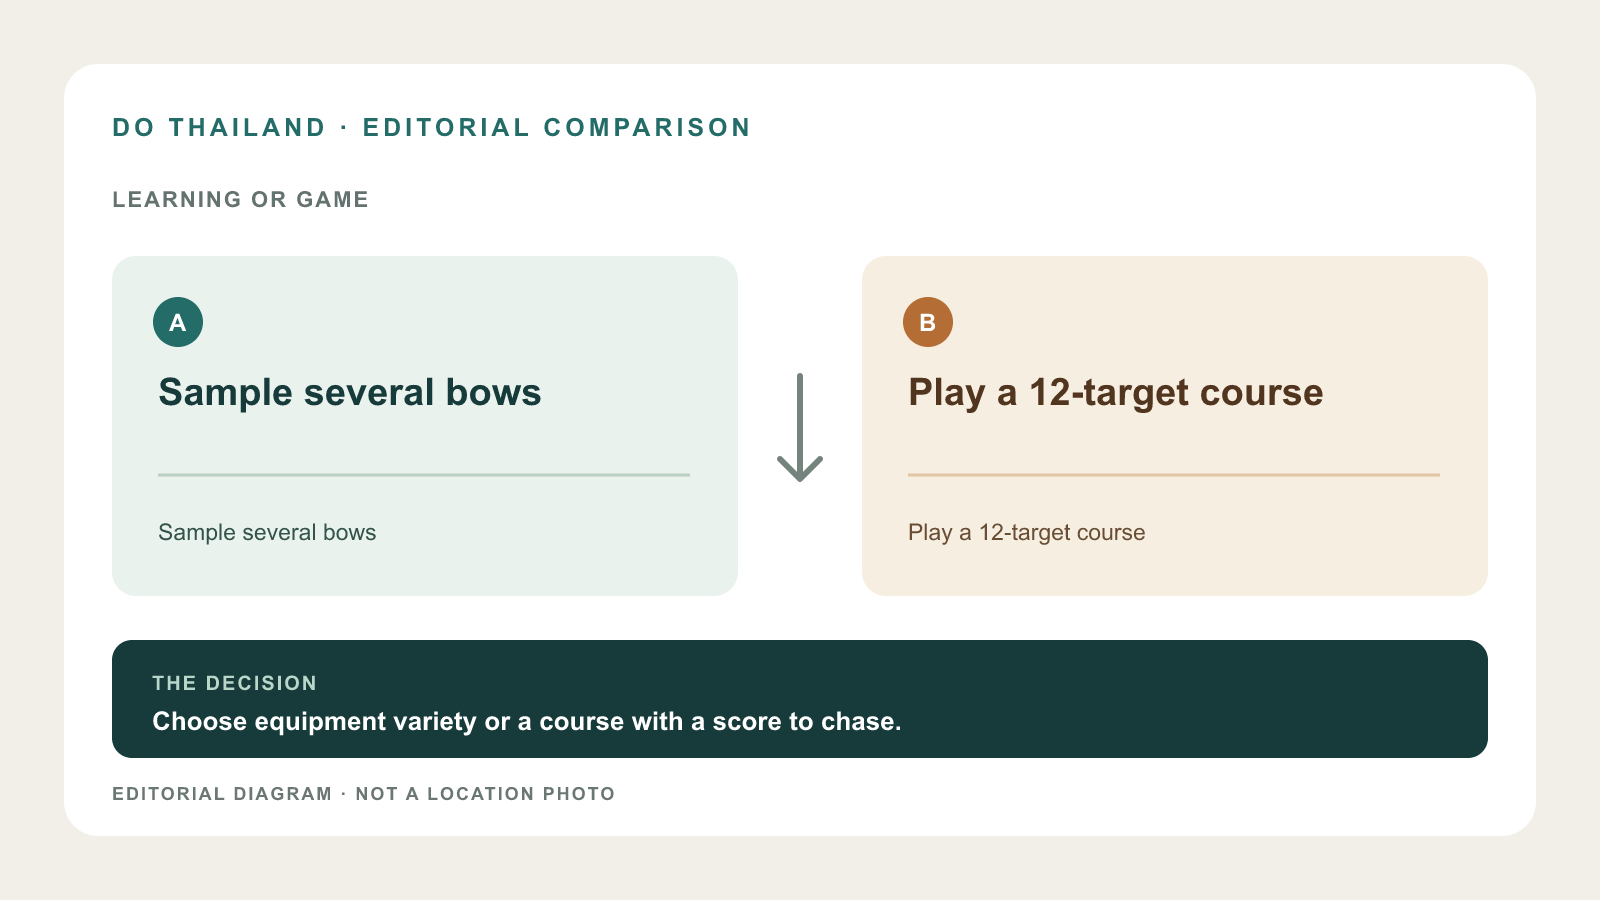Click the green divider line in card A
Screen dimensions: 1600x900
click(x=424, y=475)
